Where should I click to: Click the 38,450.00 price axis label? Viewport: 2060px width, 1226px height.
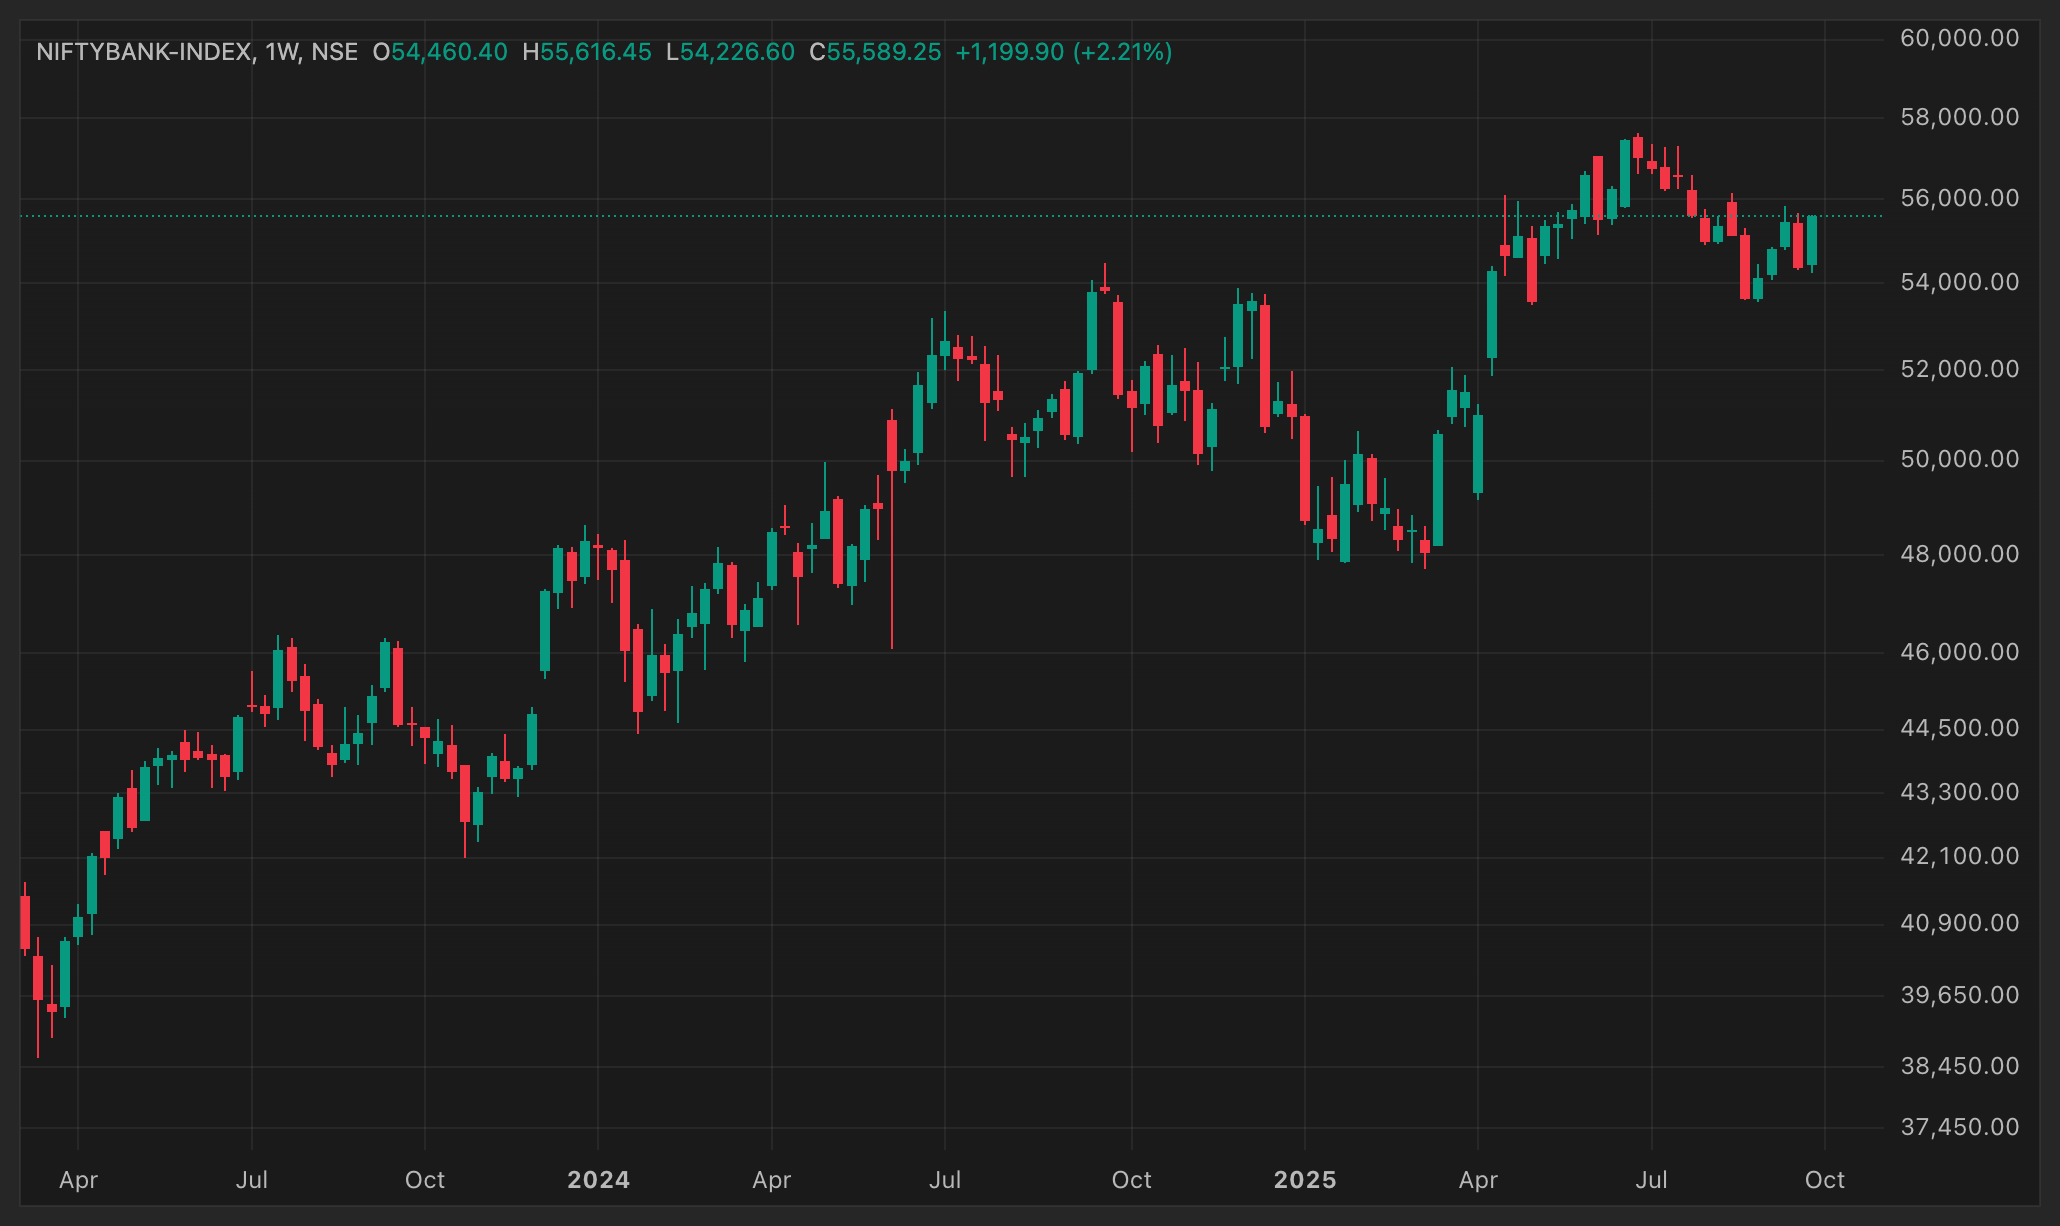pos(1960,1066)
